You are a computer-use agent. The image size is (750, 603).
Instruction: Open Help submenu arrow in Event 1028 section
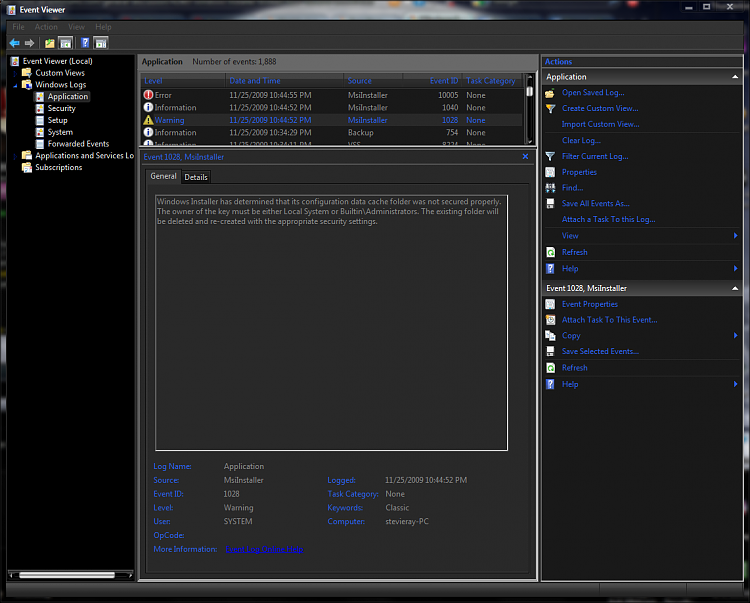click(x=735, y=384)
